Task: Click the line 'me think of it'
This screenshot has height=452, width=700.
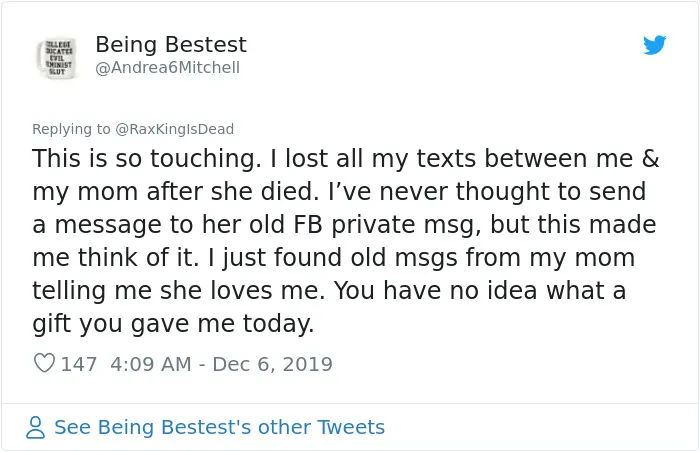Action: coord(333,258)
